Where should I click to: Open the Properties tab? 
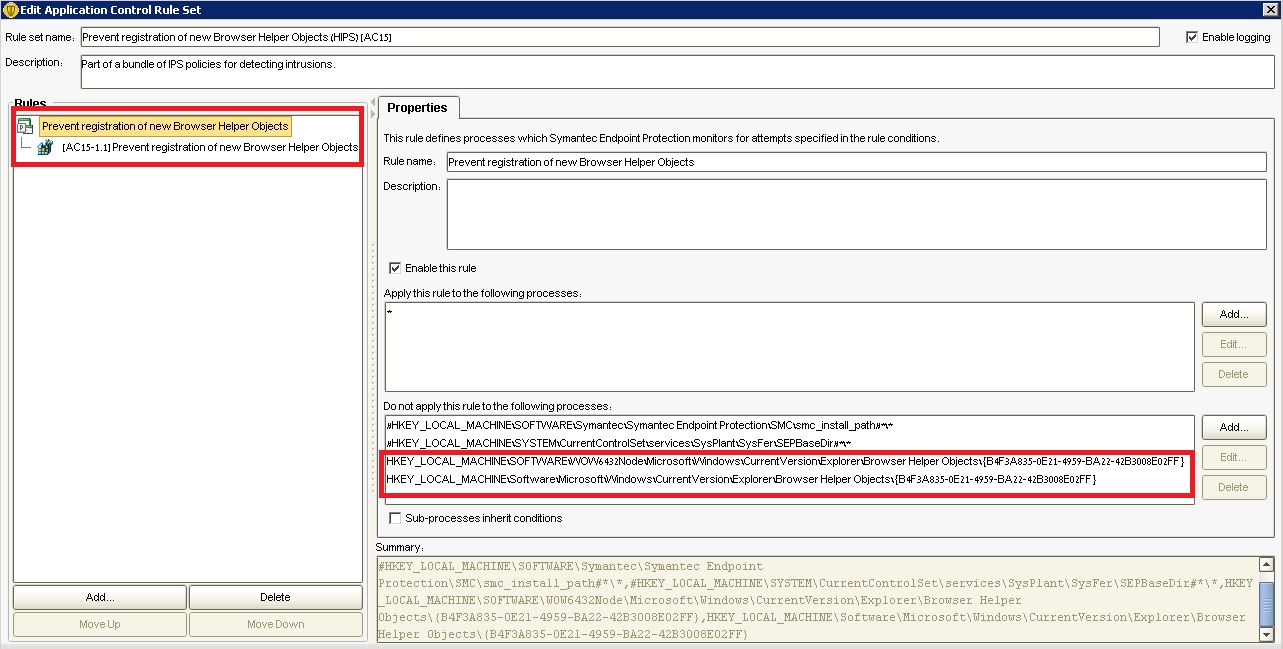coord(417,108)
